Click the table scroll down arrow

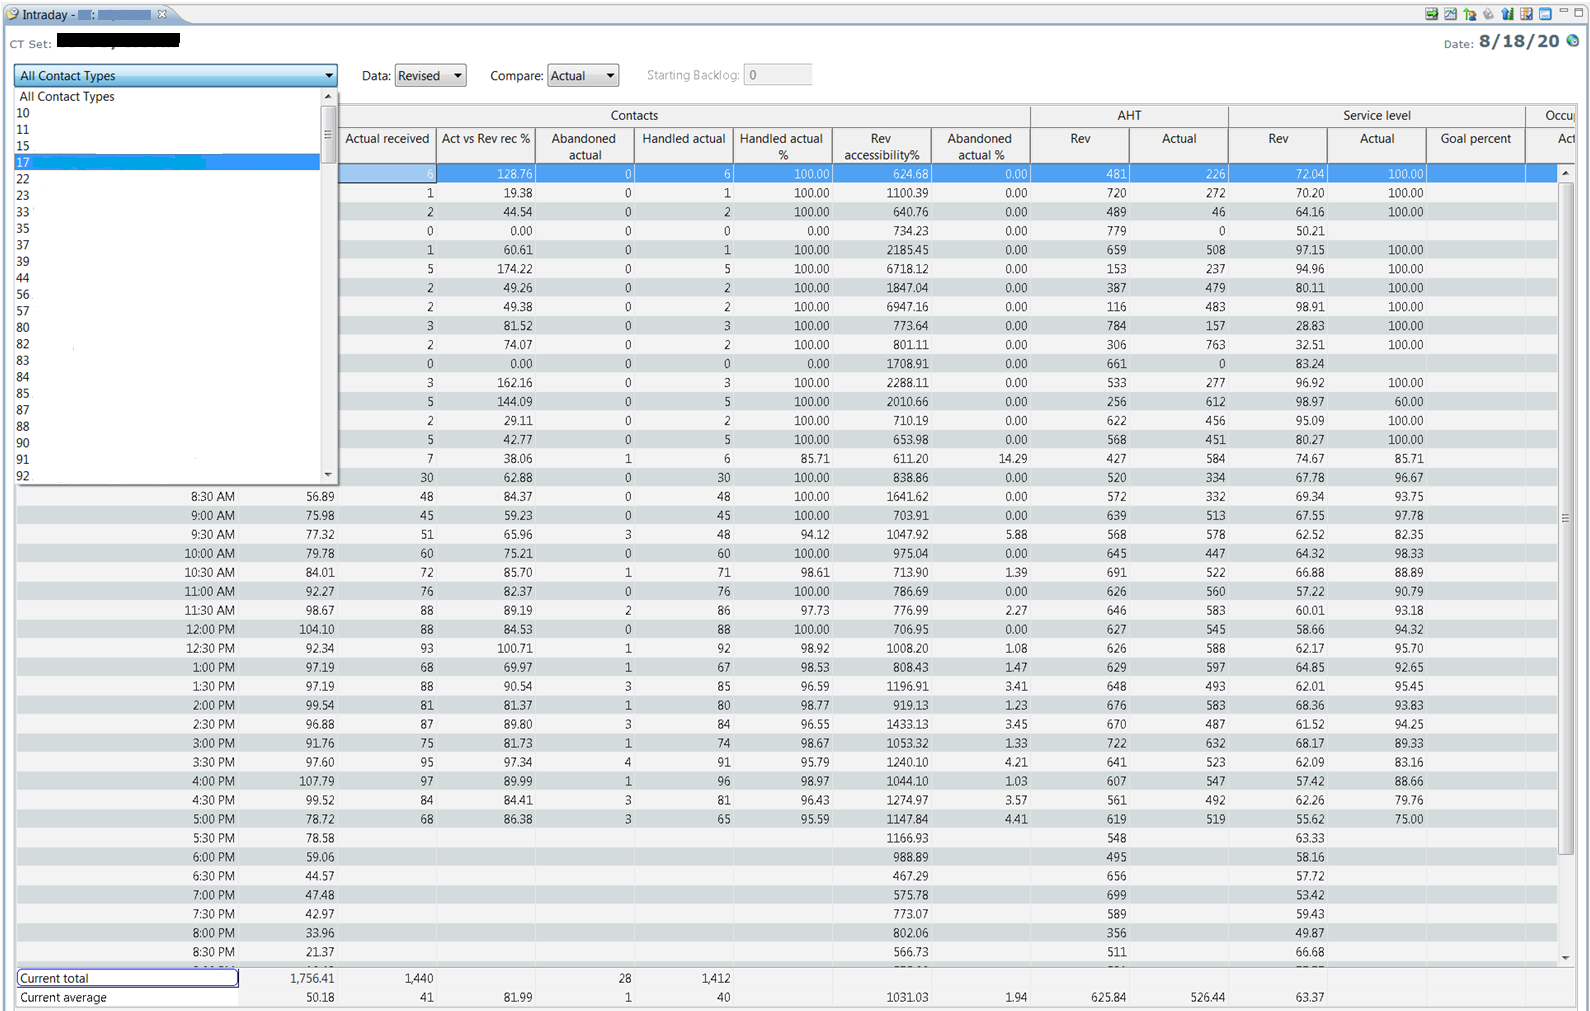1566,958
